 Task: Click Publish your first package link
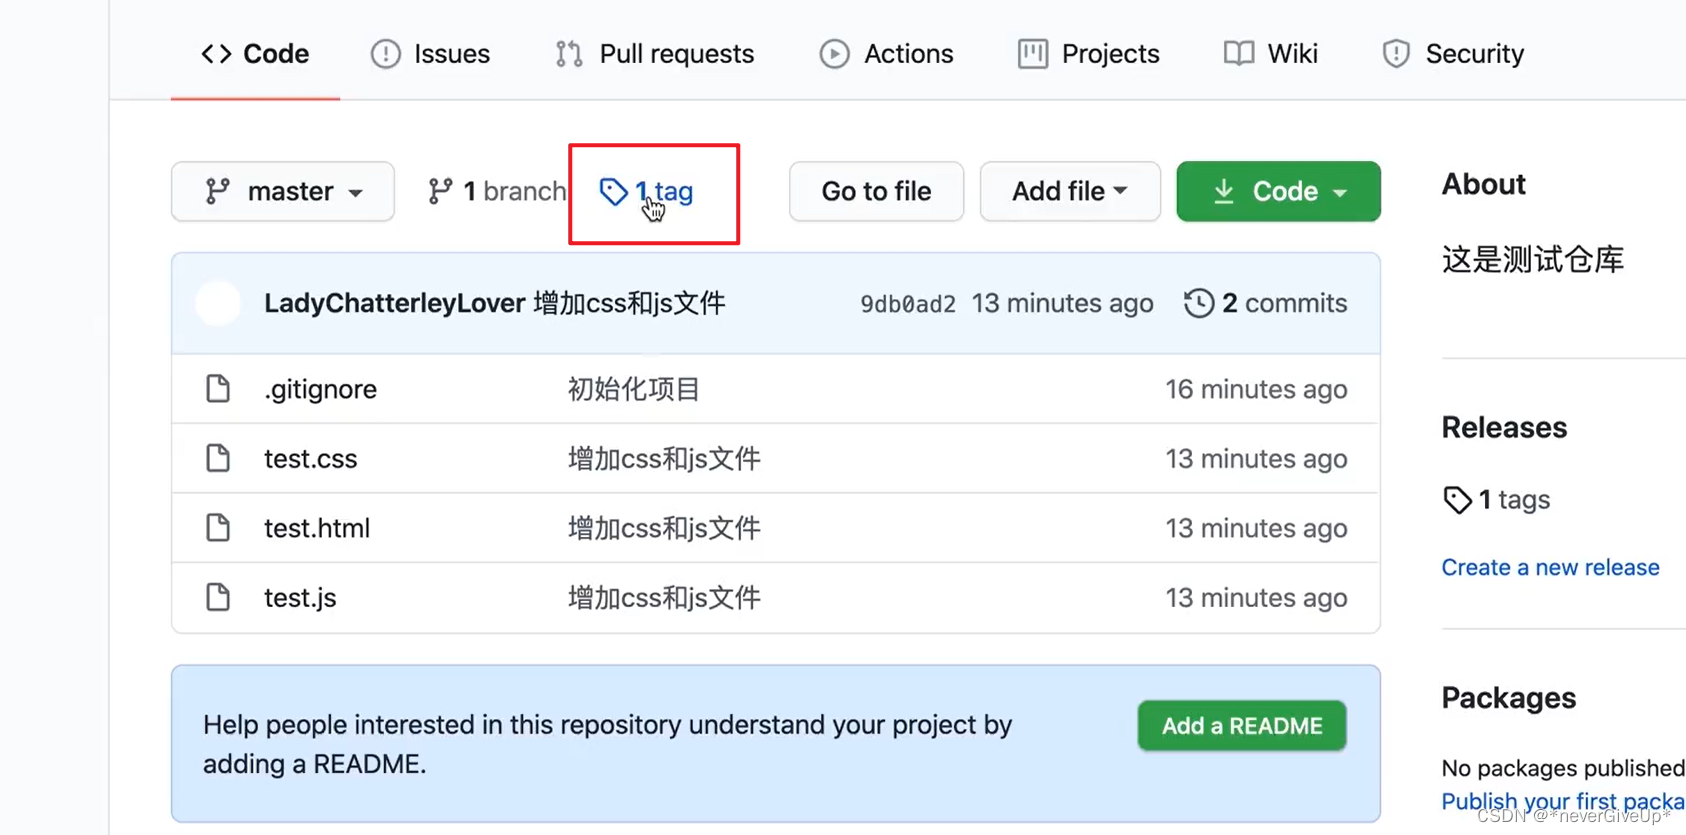1563,801
